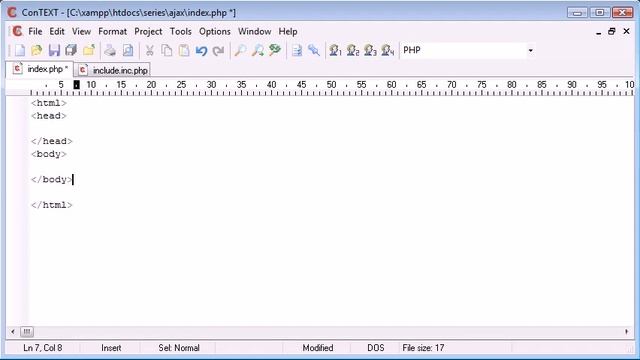Restore the inner document window
This screenshot has height=360, width=640.
[611, 31]
